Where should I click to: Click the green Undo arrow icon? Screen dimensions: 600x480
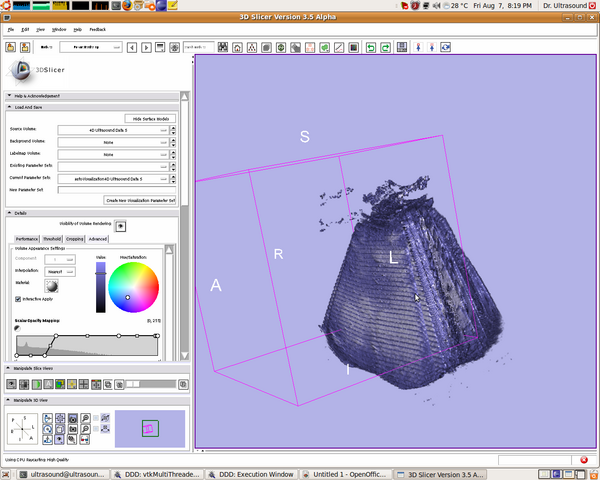(x=371, y=47)
